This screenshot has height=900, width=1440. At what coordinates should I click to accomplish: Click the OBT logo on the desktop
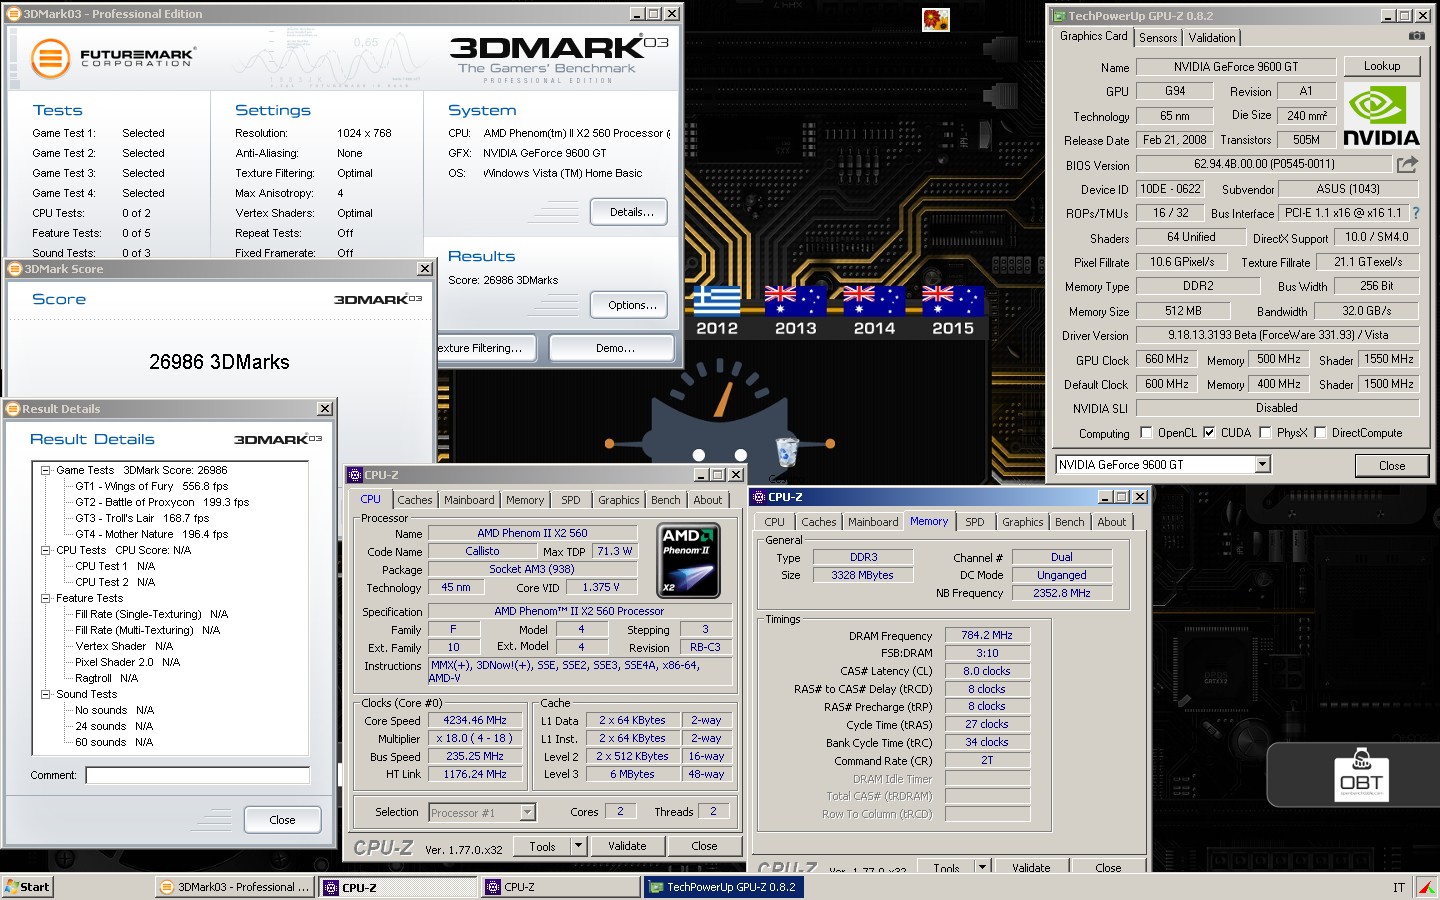[1360, 774]
